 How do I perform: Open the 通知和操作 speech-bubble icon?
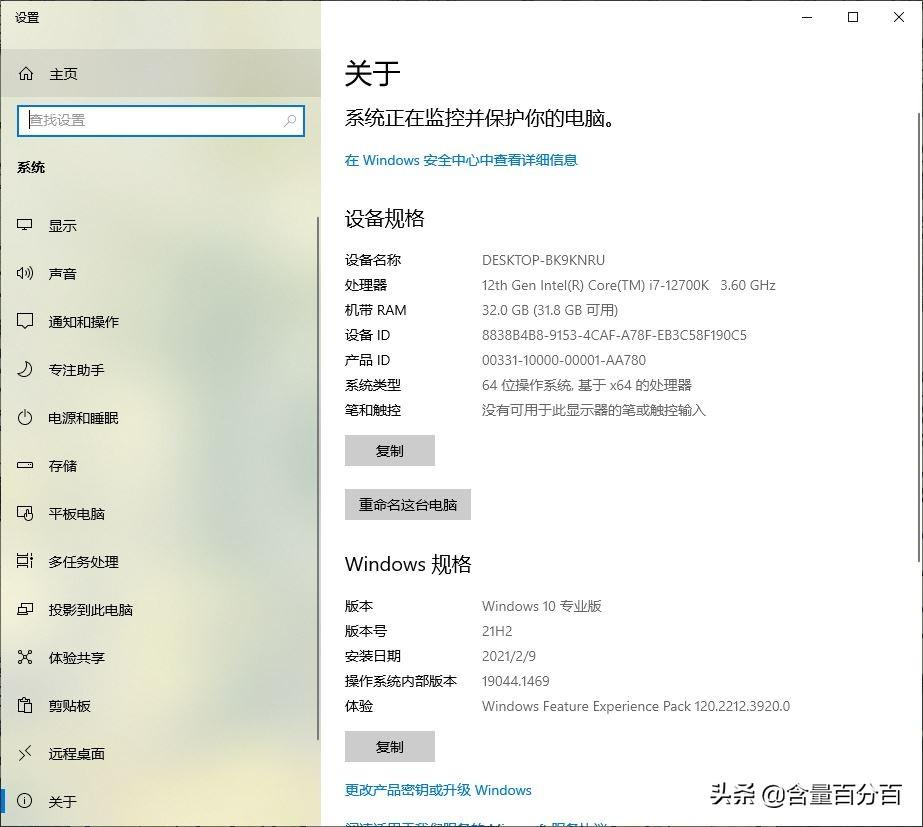click(25, 321)
